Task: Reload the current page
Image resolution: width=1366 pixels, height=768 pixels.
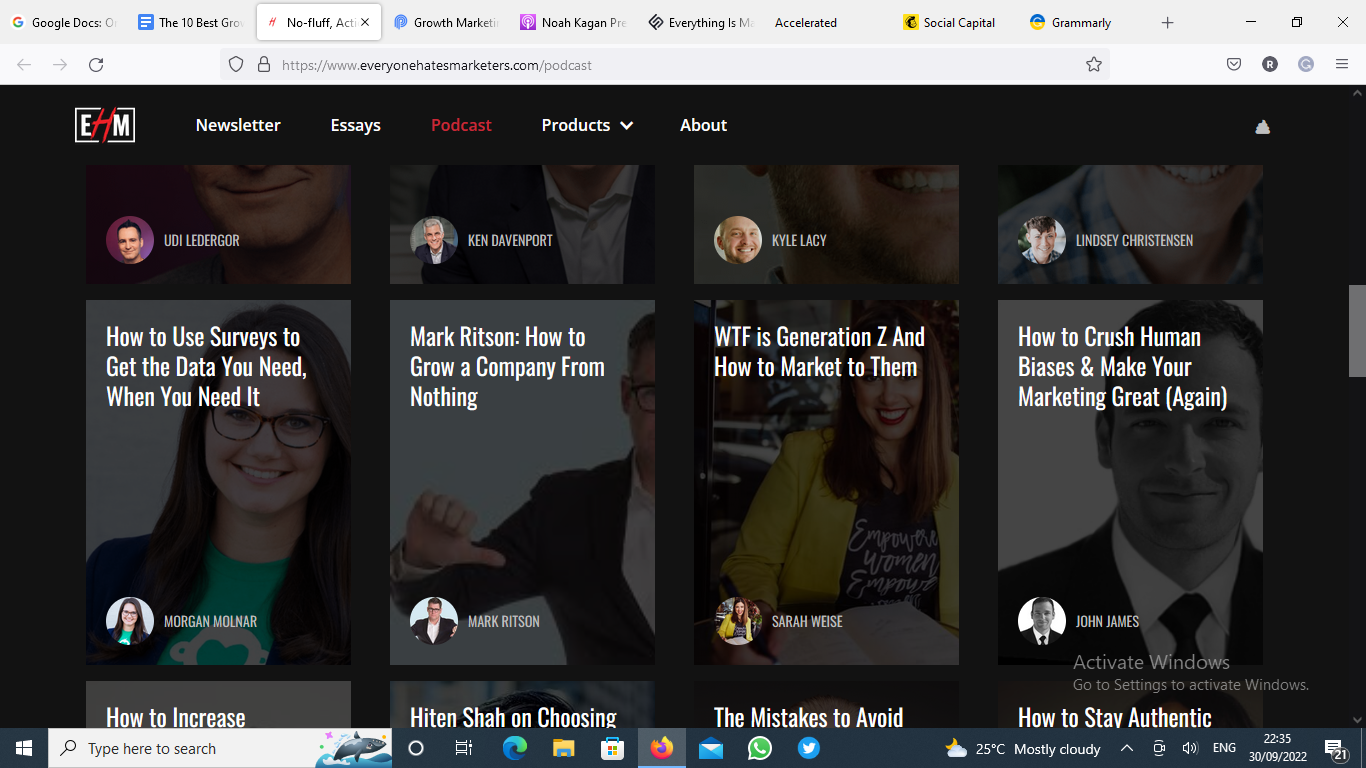Action: click(96, 65)
